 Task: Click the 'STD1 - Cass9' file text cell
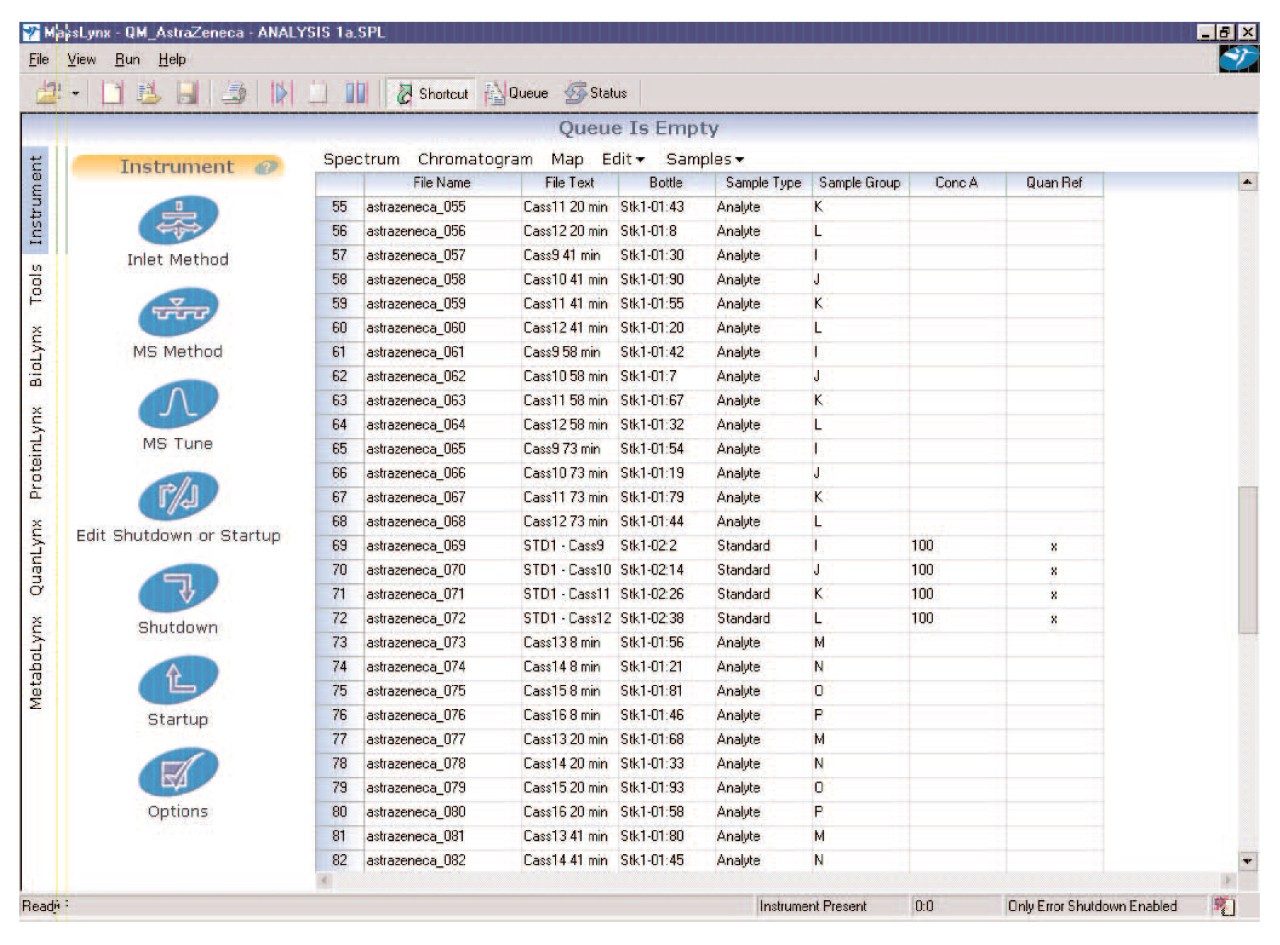pyautogui.click(x=569, y=546)
